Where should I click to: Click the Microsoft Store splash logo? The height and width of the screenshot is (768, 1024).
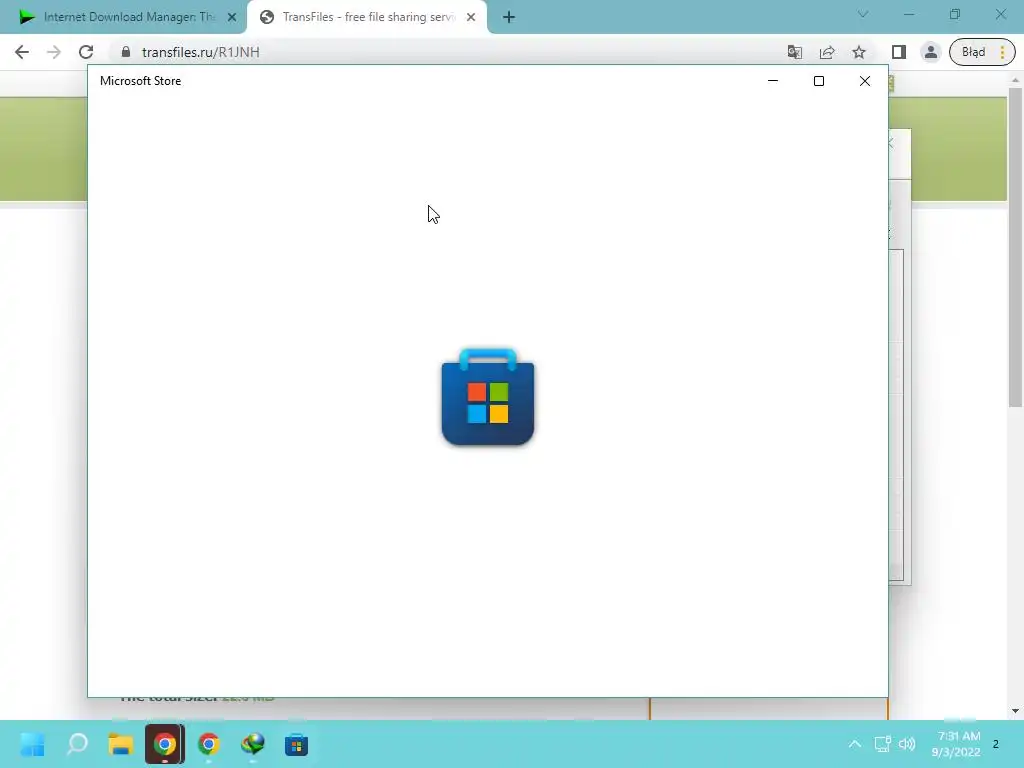488,397
